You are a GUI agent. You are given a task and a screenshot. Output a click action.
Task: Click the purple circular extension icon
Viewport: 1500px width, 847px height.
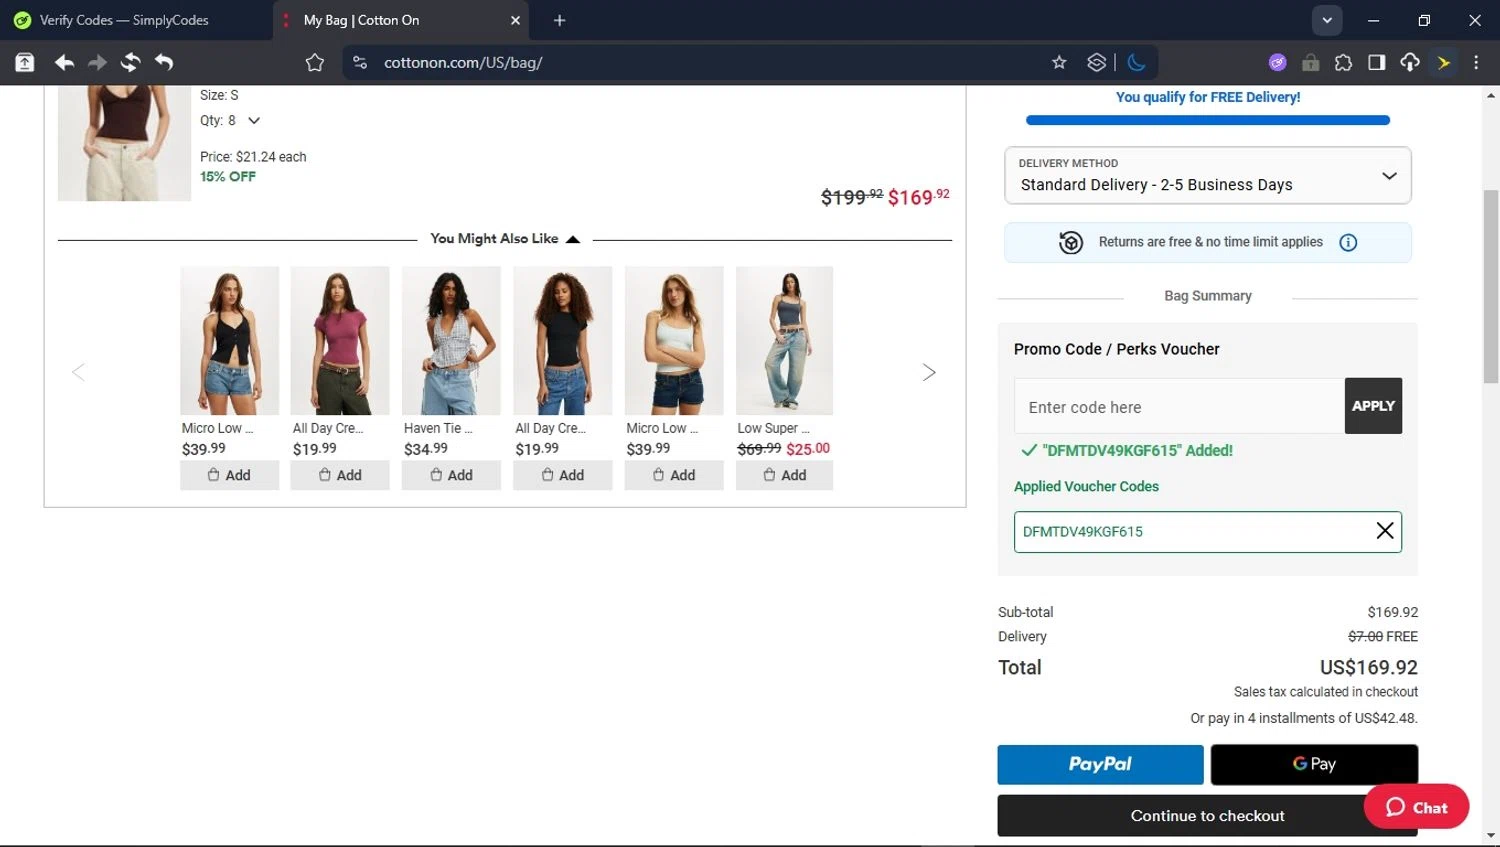point(1277,63)
